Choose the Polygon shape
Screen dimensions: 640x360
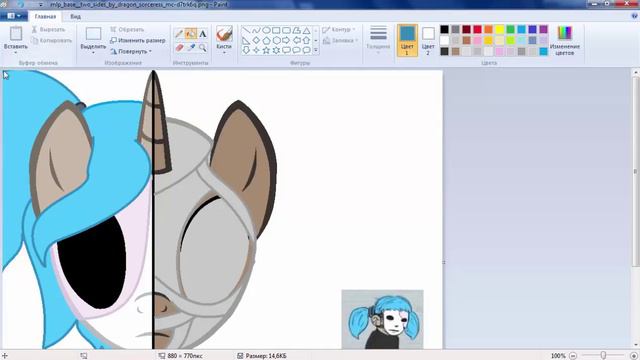tap(296, 31)
